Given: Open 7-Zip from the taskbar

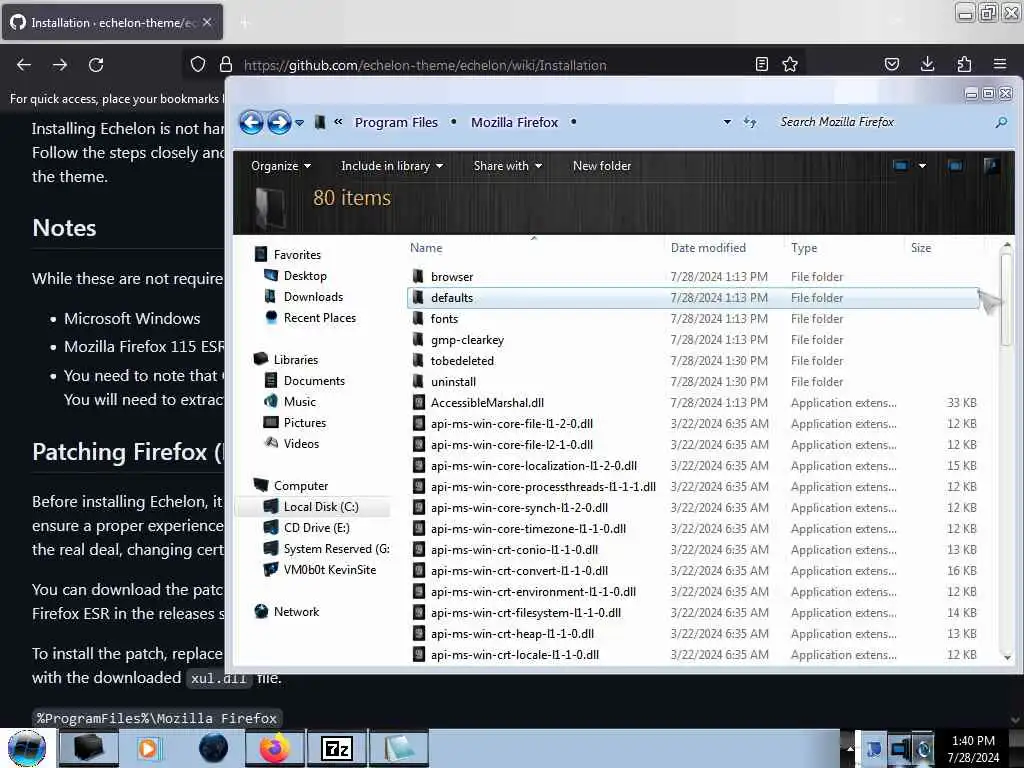Looking at the screenshot, I should click(x=338, y=748).
